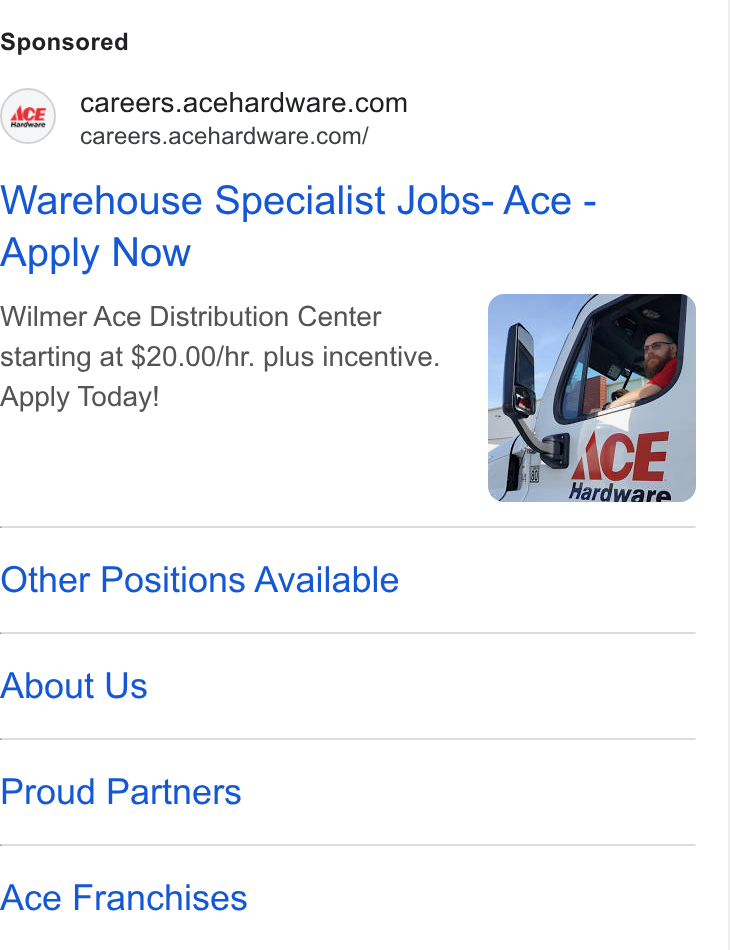
Task: Click the Wilmer Ace Distribution Center text
Action: tap(191, 317)
